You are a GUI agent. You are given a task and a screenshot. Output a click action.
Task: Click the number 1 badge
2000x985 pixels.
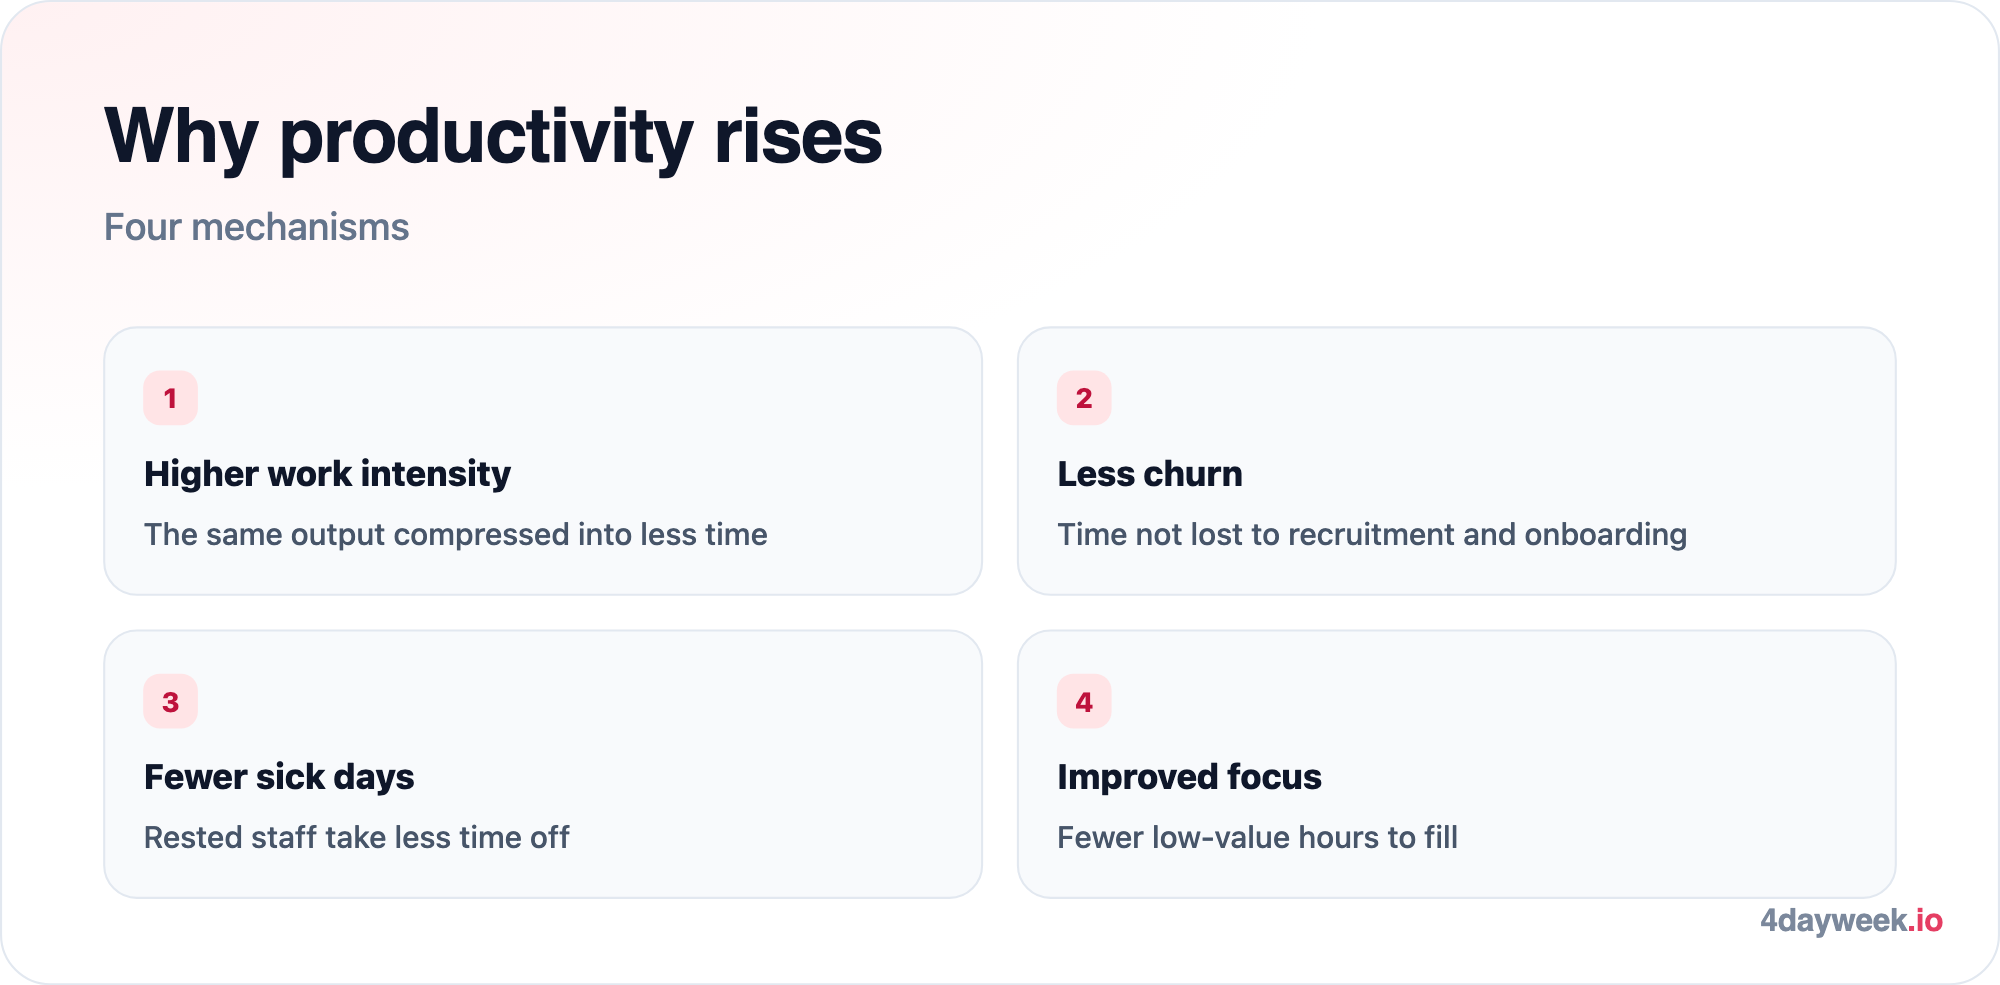170,398
